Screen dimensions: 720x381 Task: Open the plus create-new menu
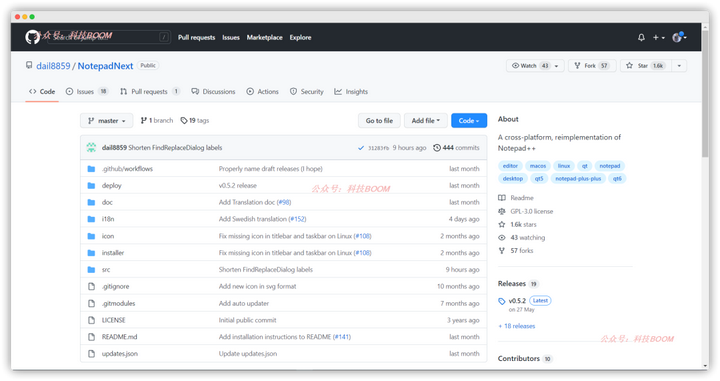[x=658, y=38]
